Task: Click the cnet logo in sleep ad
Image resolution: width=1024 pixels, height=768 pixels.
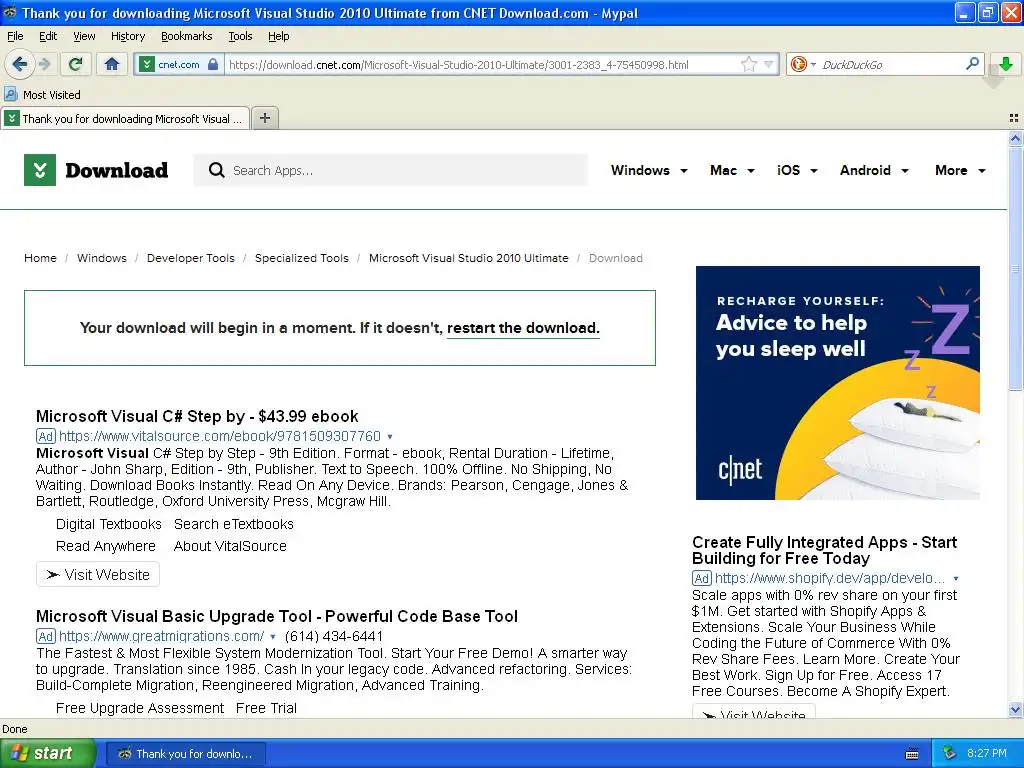Action: click(740, 468)
